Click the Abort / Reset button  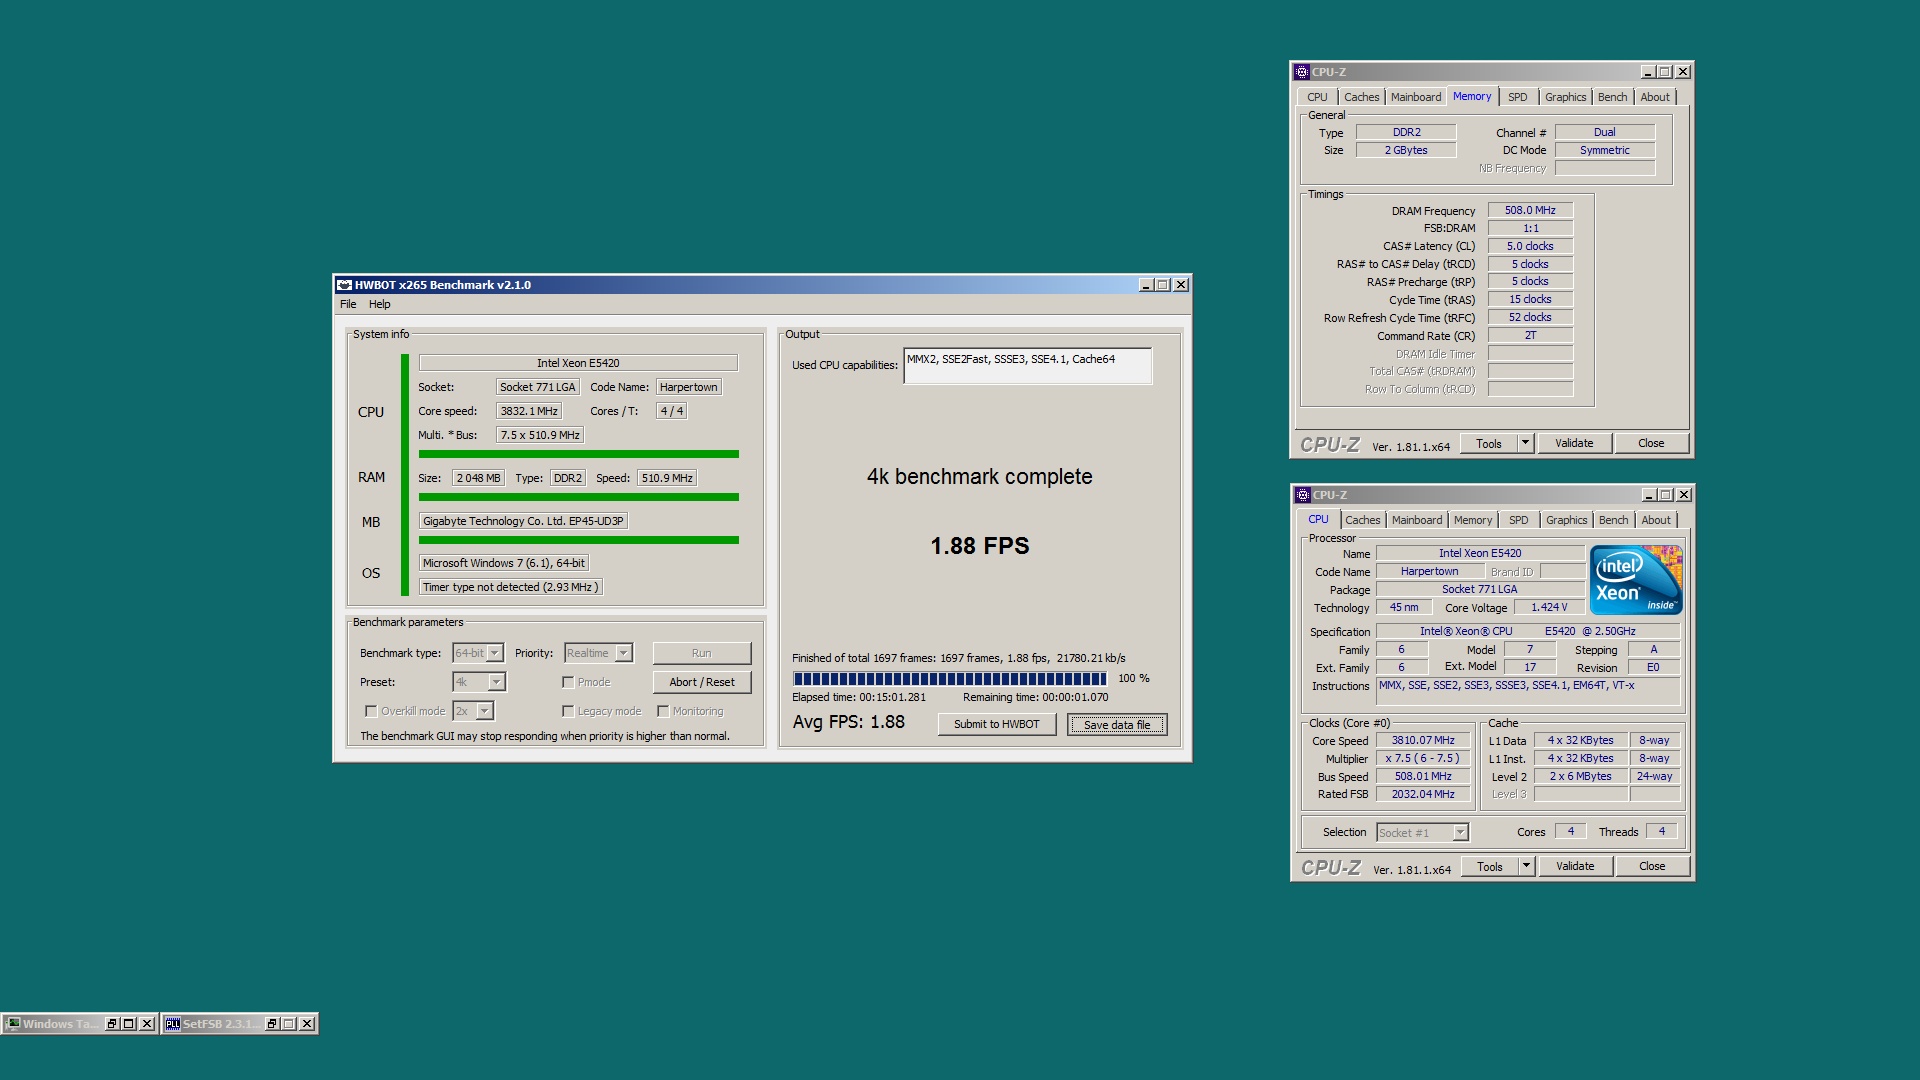coord(701,682)
